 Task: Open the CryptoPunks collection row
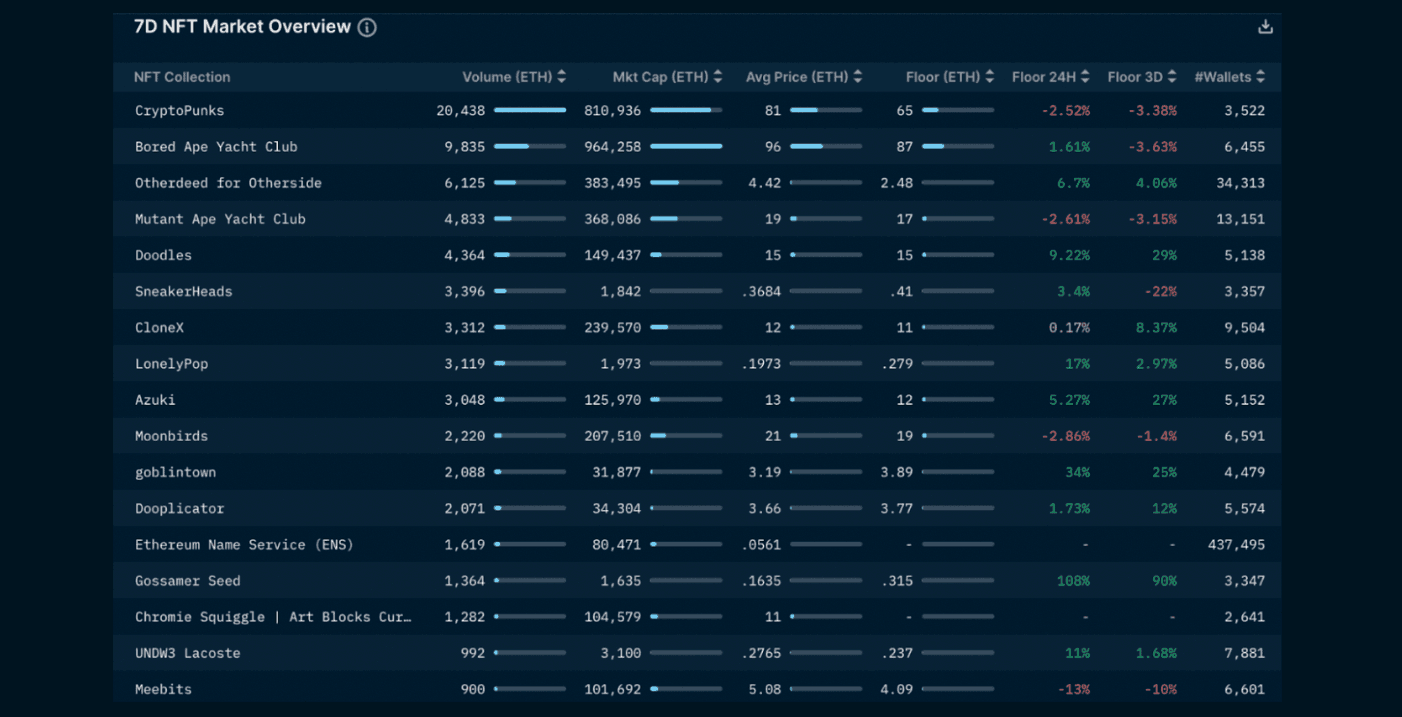(x=697, y=111)
